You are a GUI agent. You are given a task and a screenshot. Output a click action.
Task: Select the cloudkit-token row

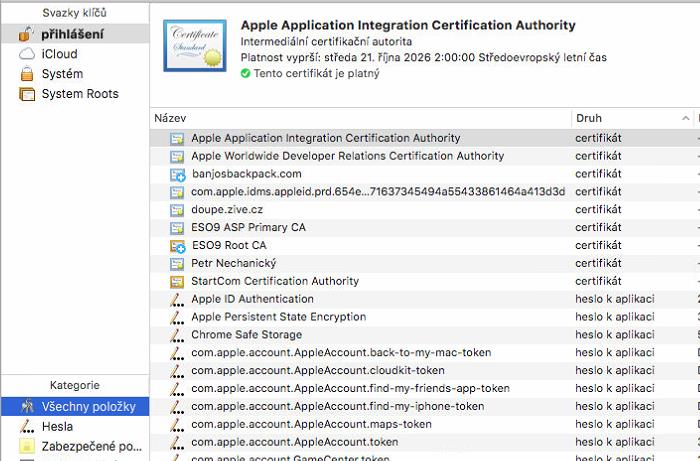[425, 370]
